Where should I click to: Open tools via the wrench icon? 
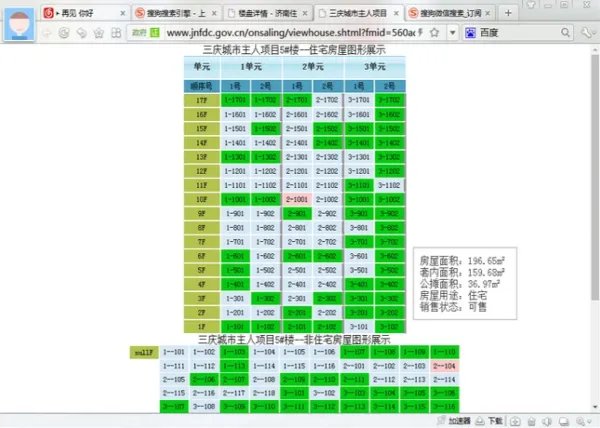(x=587, y=33)
